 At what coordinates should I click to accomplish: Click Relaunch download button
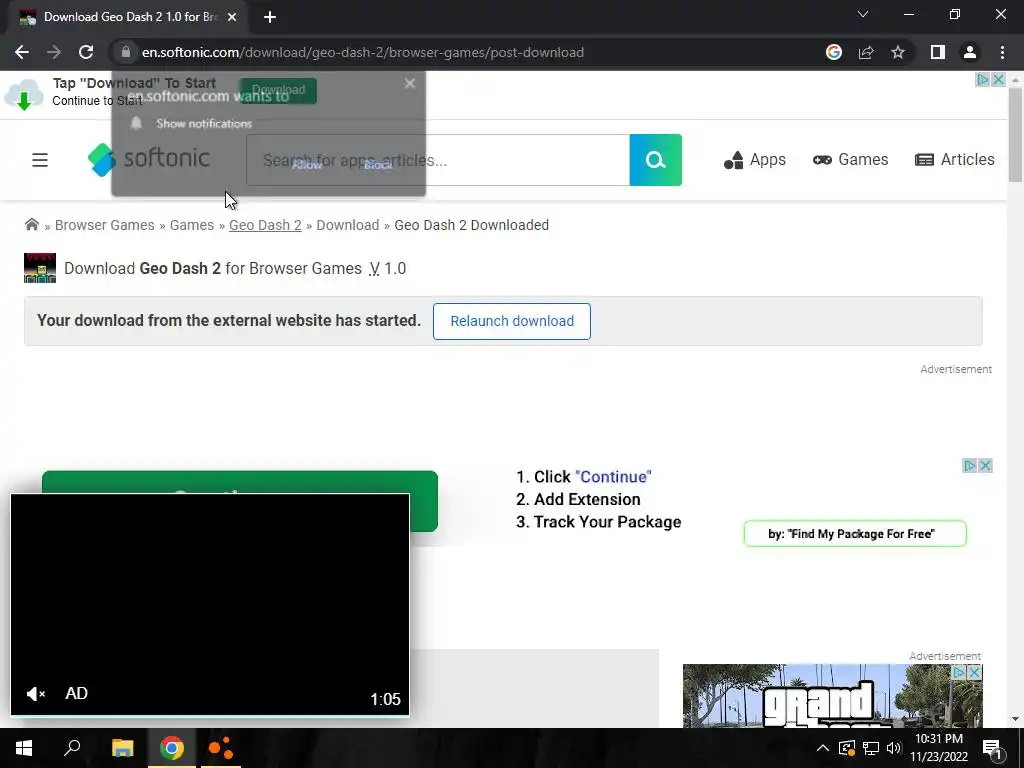click(512, 321)
